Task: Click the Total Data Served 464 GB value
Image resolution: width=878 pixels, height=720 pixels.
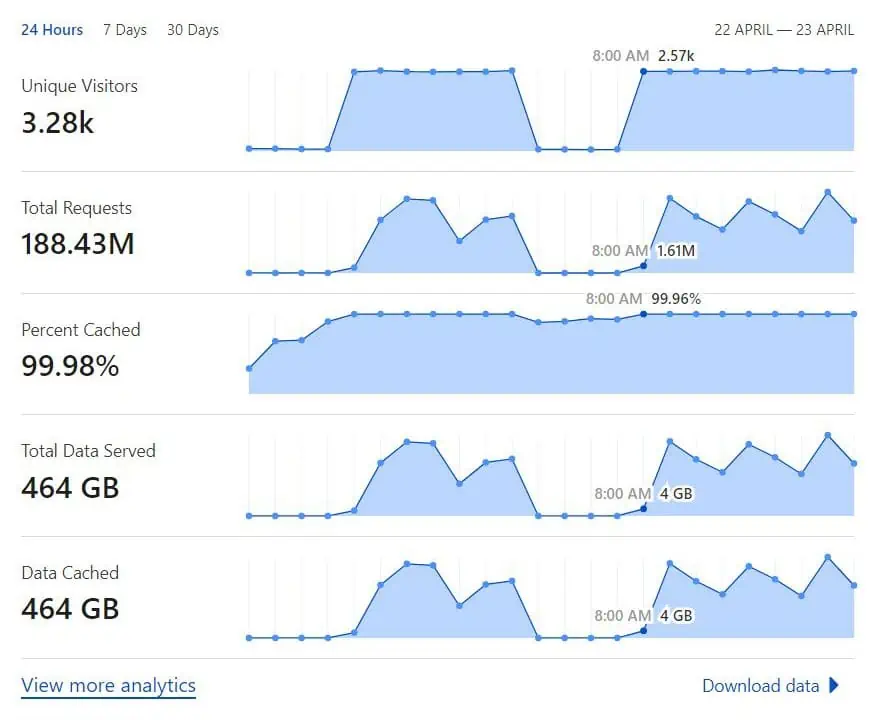Action: (x=70, y=488)
